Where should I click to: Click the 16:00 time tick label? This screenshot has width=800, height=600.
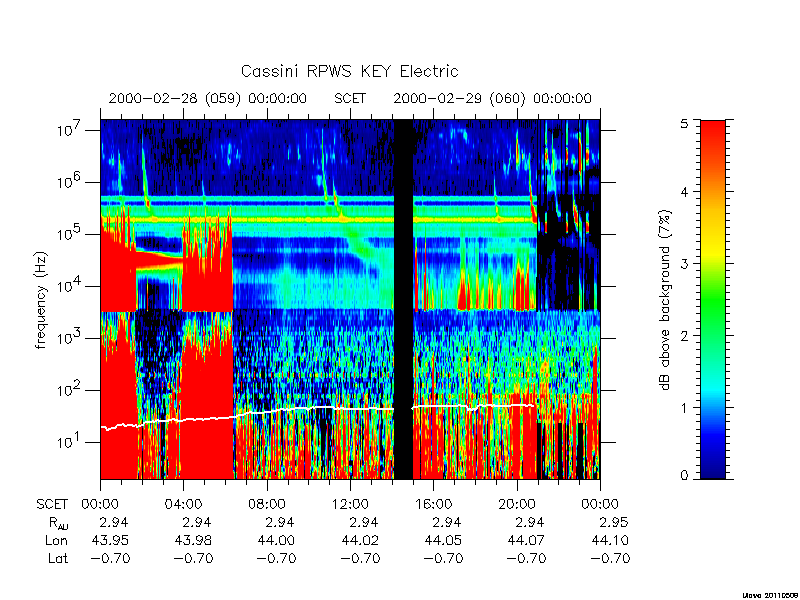[x=433, y=504]
